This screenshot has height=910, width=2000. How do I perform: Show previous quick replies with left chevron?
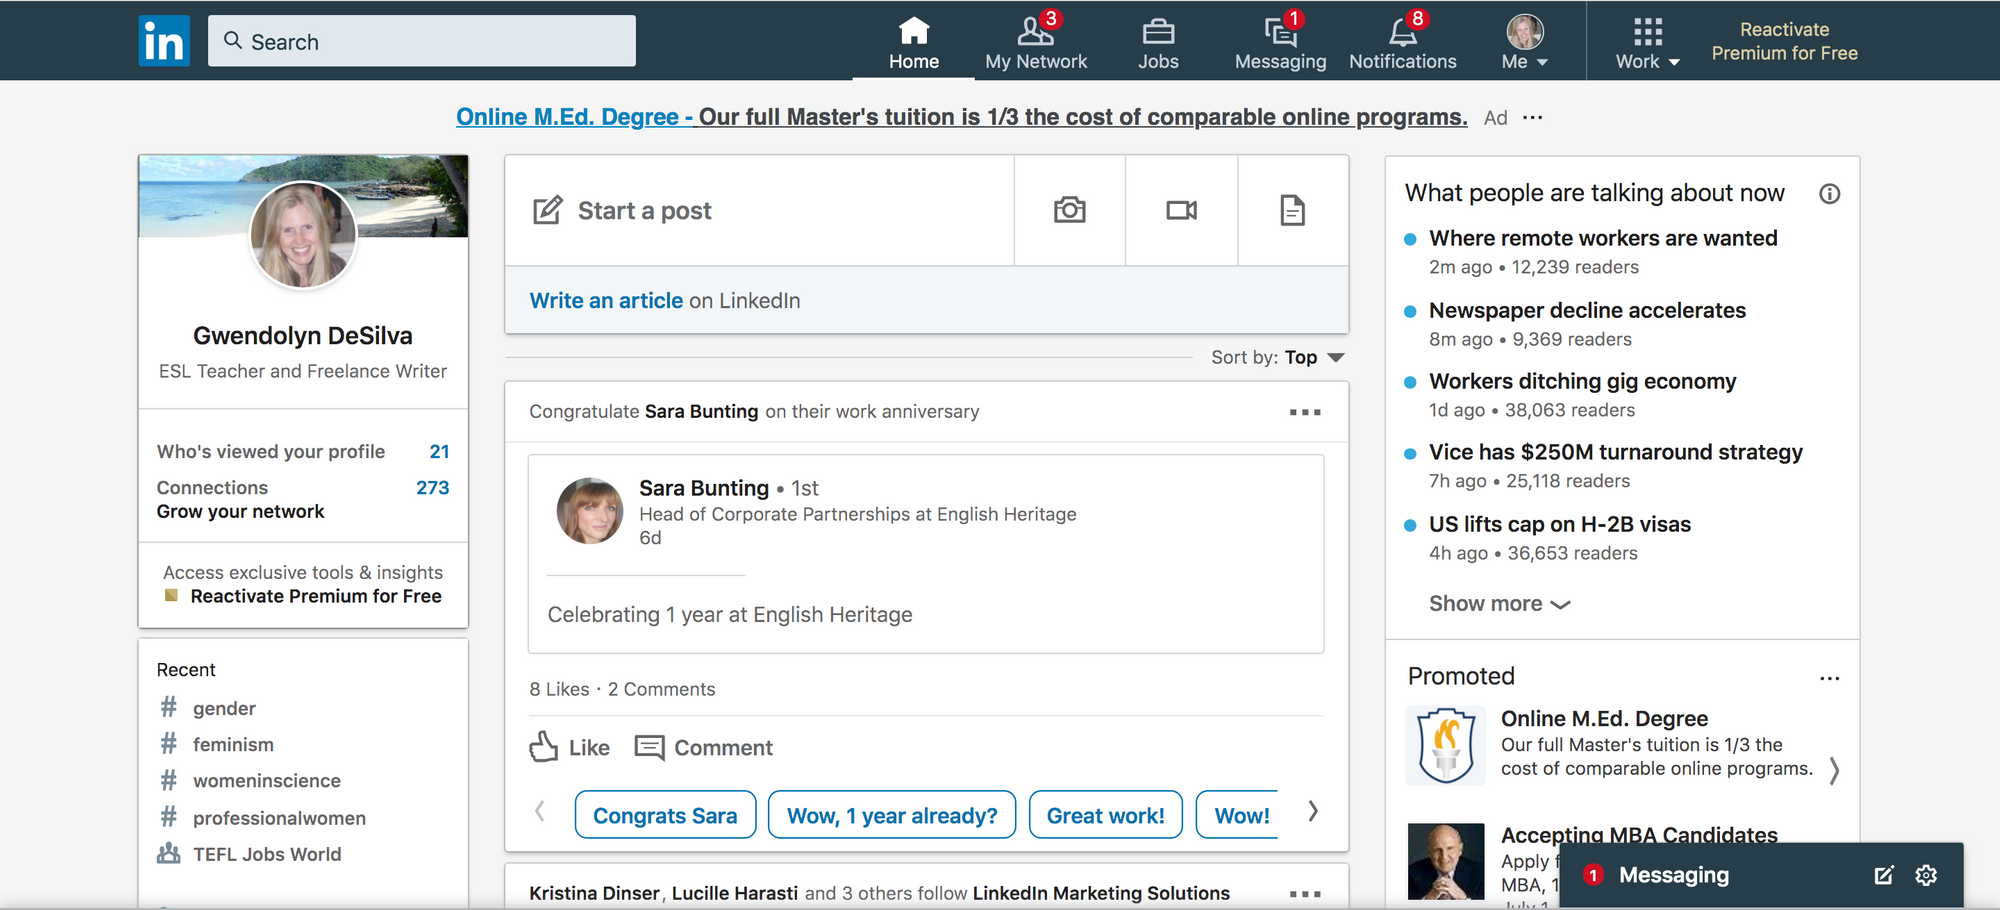540,811
